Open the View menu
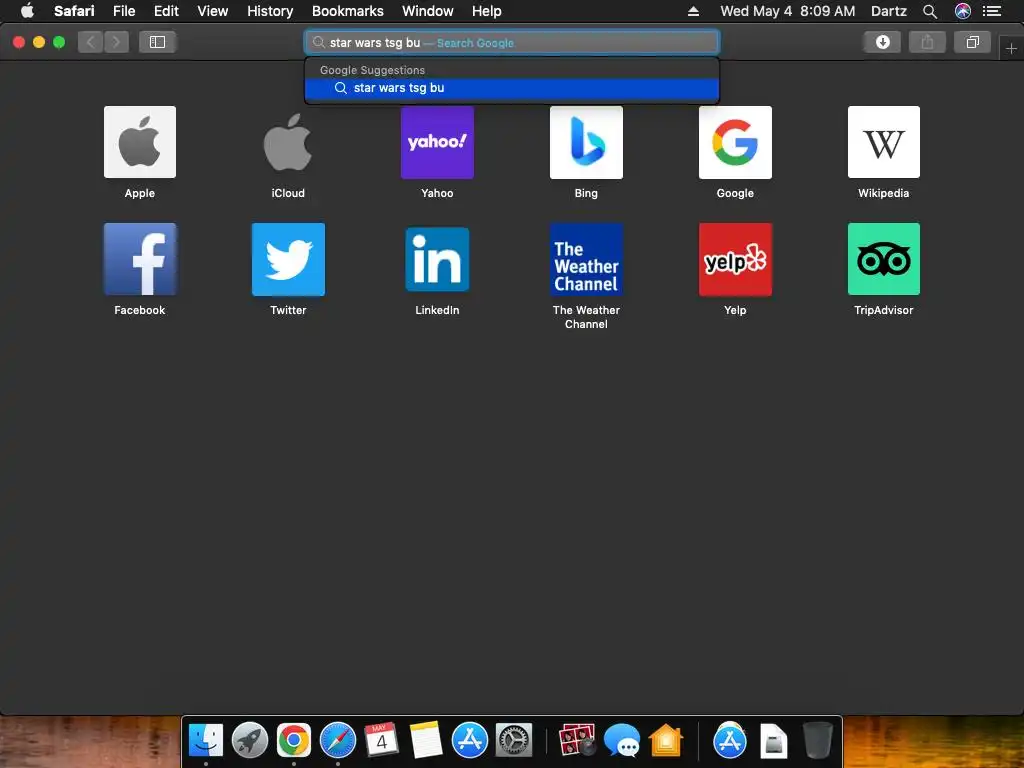This screenshot has width=1024, height=768. tap(212, 11)
